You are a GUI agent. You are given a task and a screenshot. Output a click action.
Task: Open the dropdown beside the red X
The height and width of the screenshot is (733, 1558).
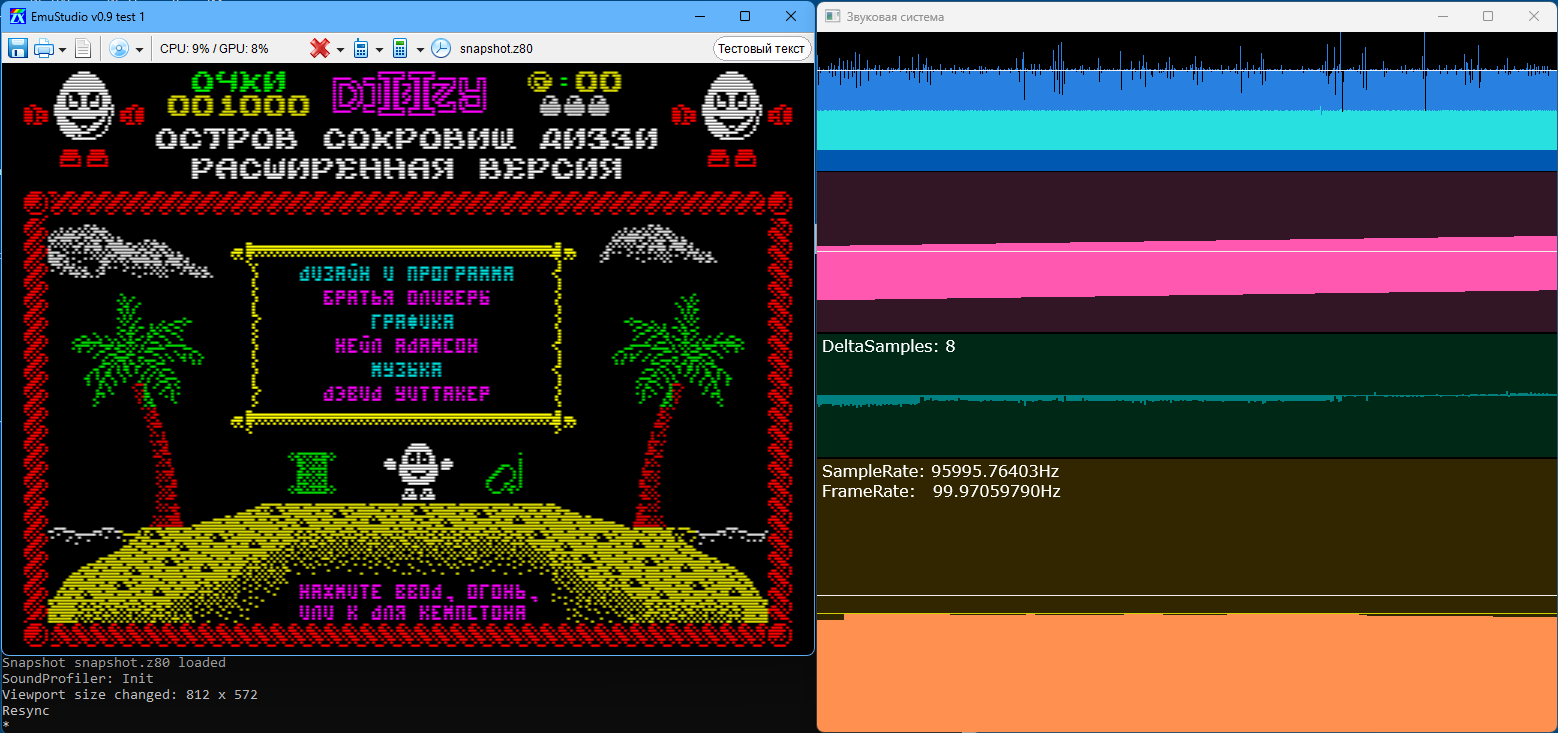[x=340, y=49]
